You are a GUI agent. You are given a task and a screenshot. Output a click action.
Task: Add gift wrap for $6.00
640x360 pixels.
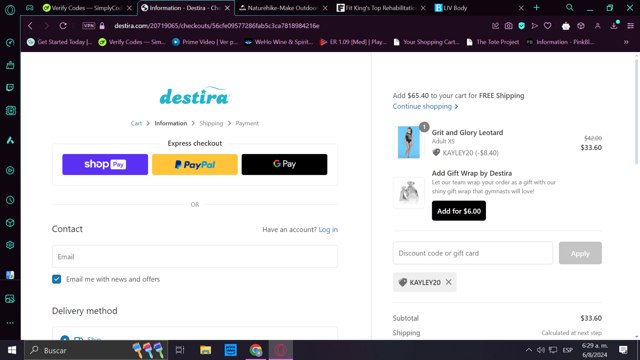click(459, 211)
